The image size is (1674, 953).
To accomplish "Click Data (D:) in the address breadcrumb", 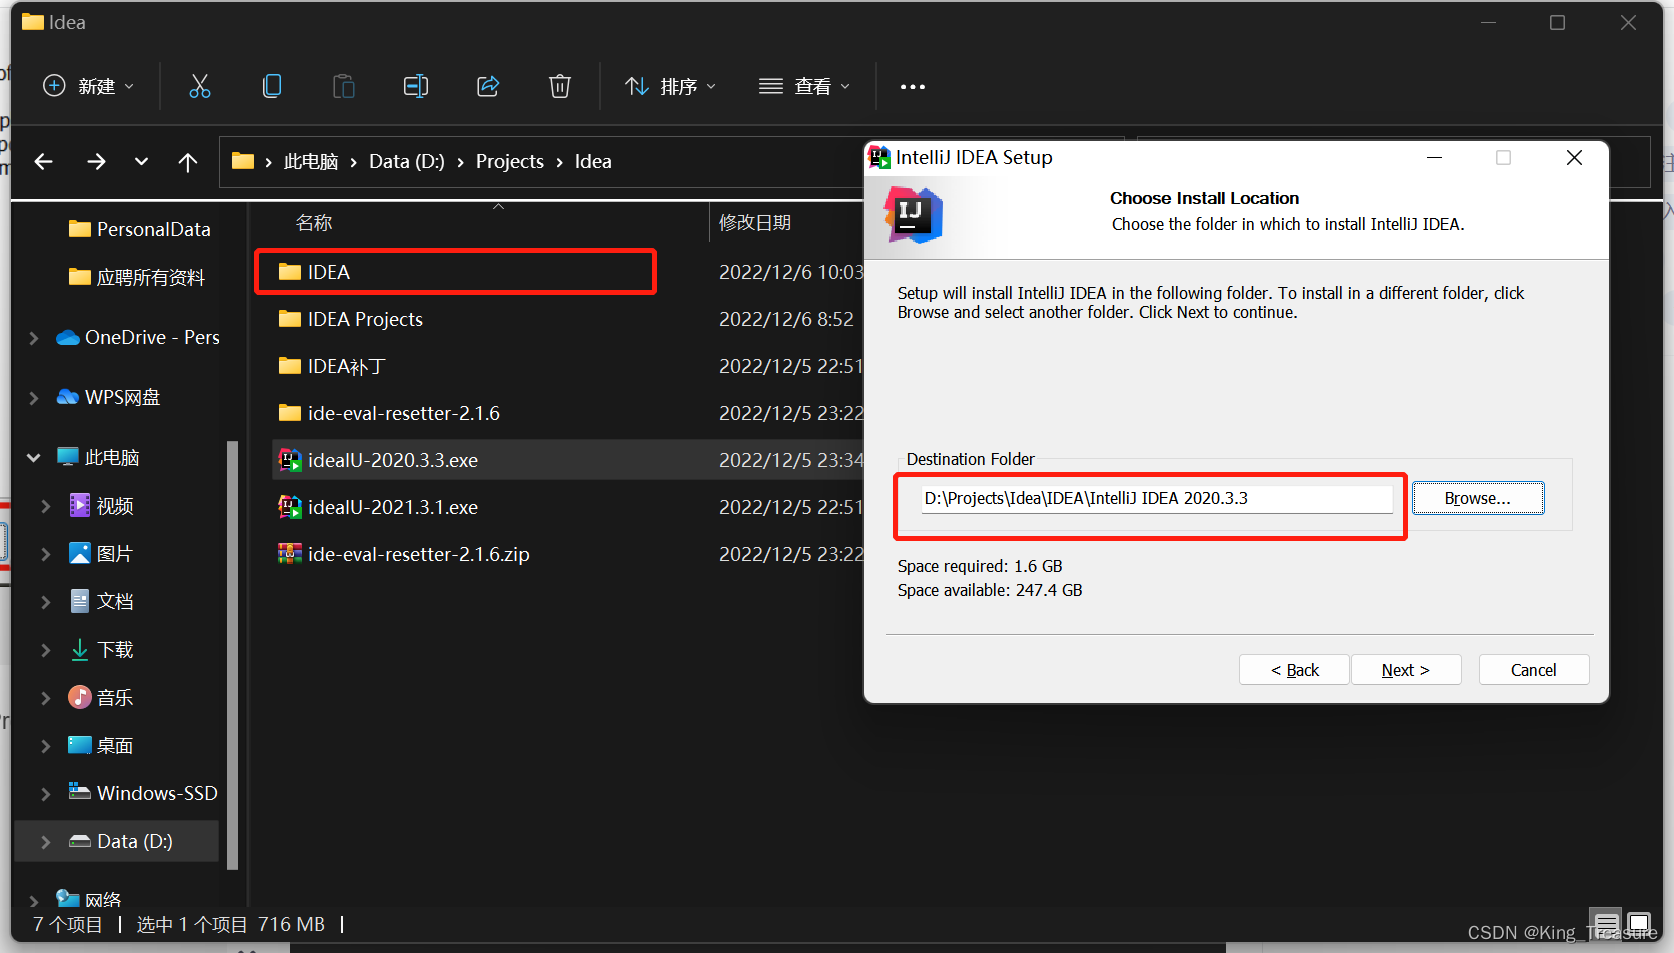I will coord(407,162).
